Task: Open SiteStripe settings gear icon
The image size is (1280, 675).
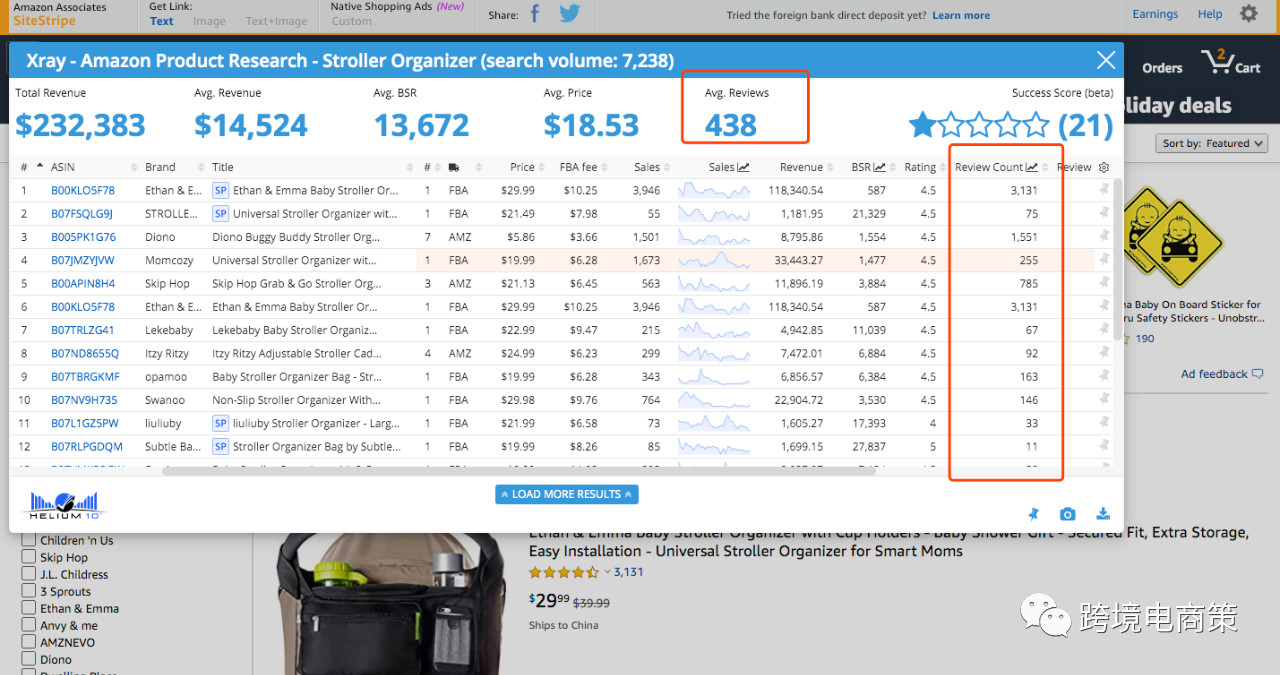Action: 1248,14
